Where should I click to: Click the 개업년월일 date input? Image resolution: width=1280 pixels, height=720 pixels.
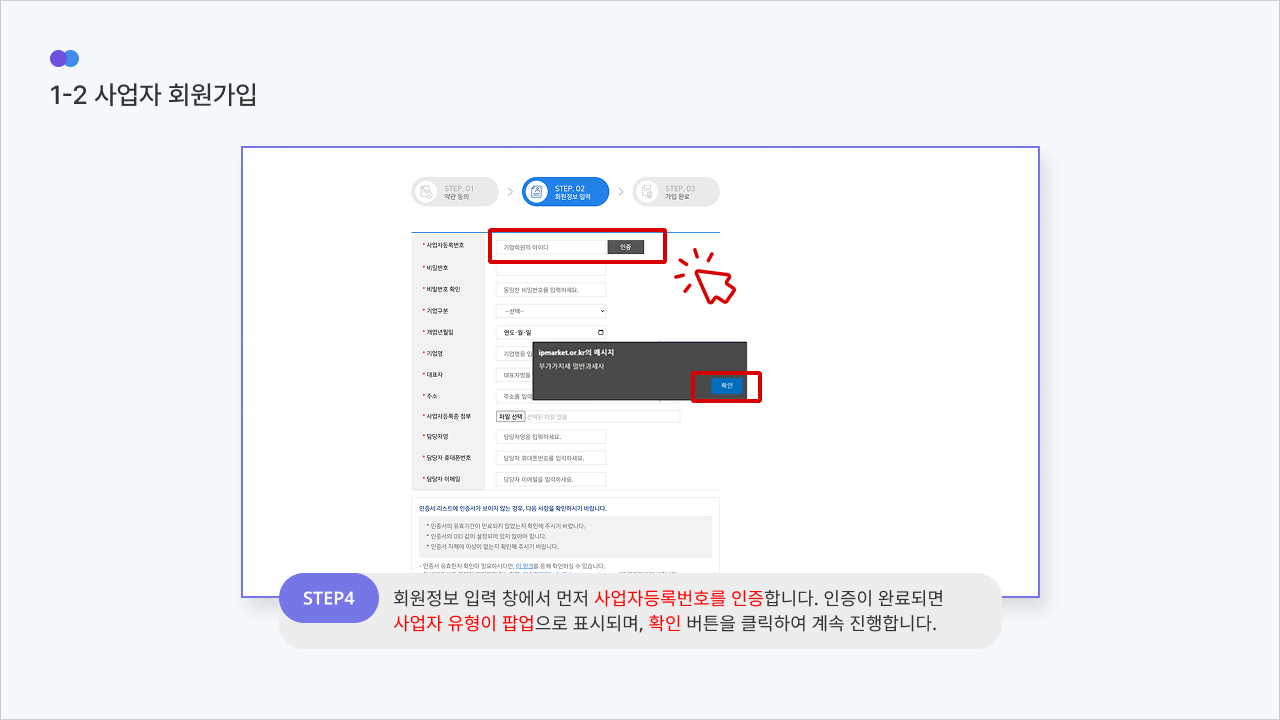coord(540,332)
